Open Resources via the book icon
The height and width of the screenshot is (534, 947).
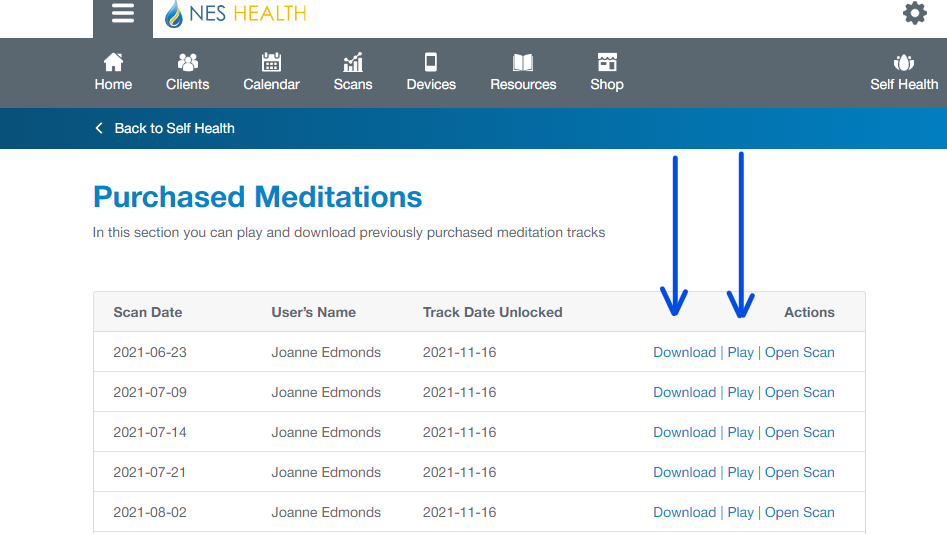coord(523,63)
